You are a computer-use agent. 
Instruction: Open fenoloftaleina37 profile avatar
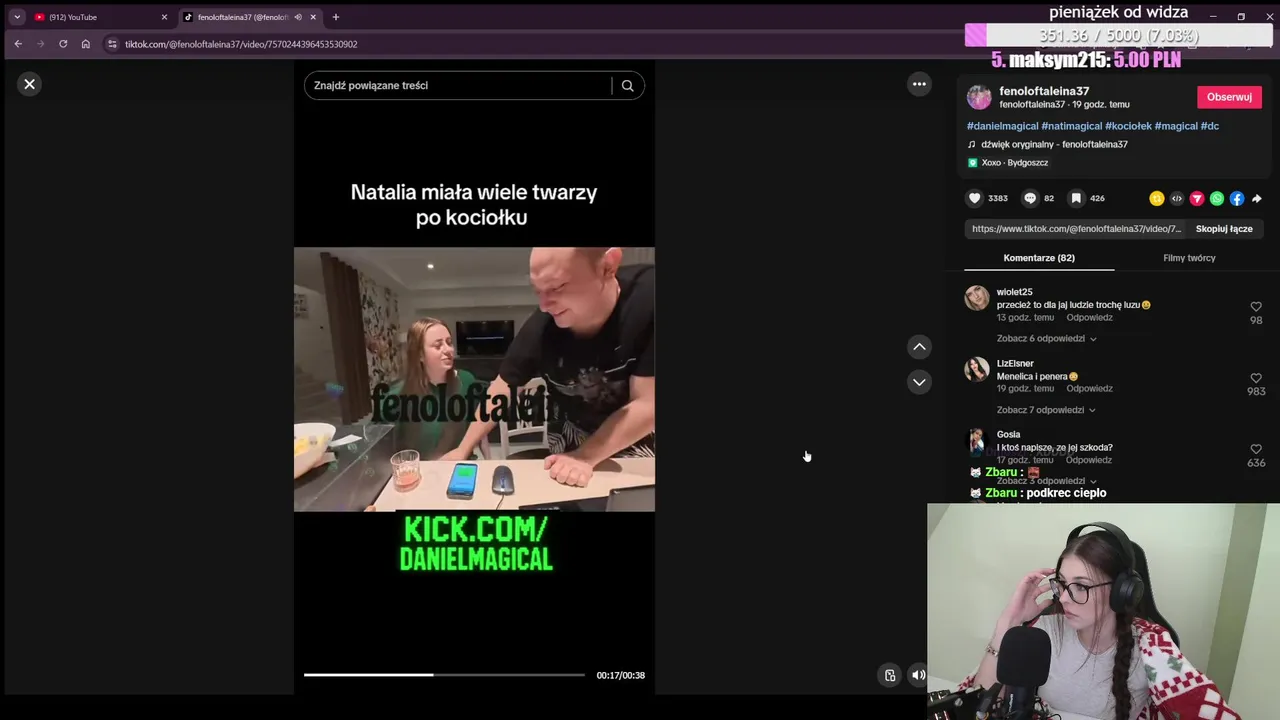point(979,97)
